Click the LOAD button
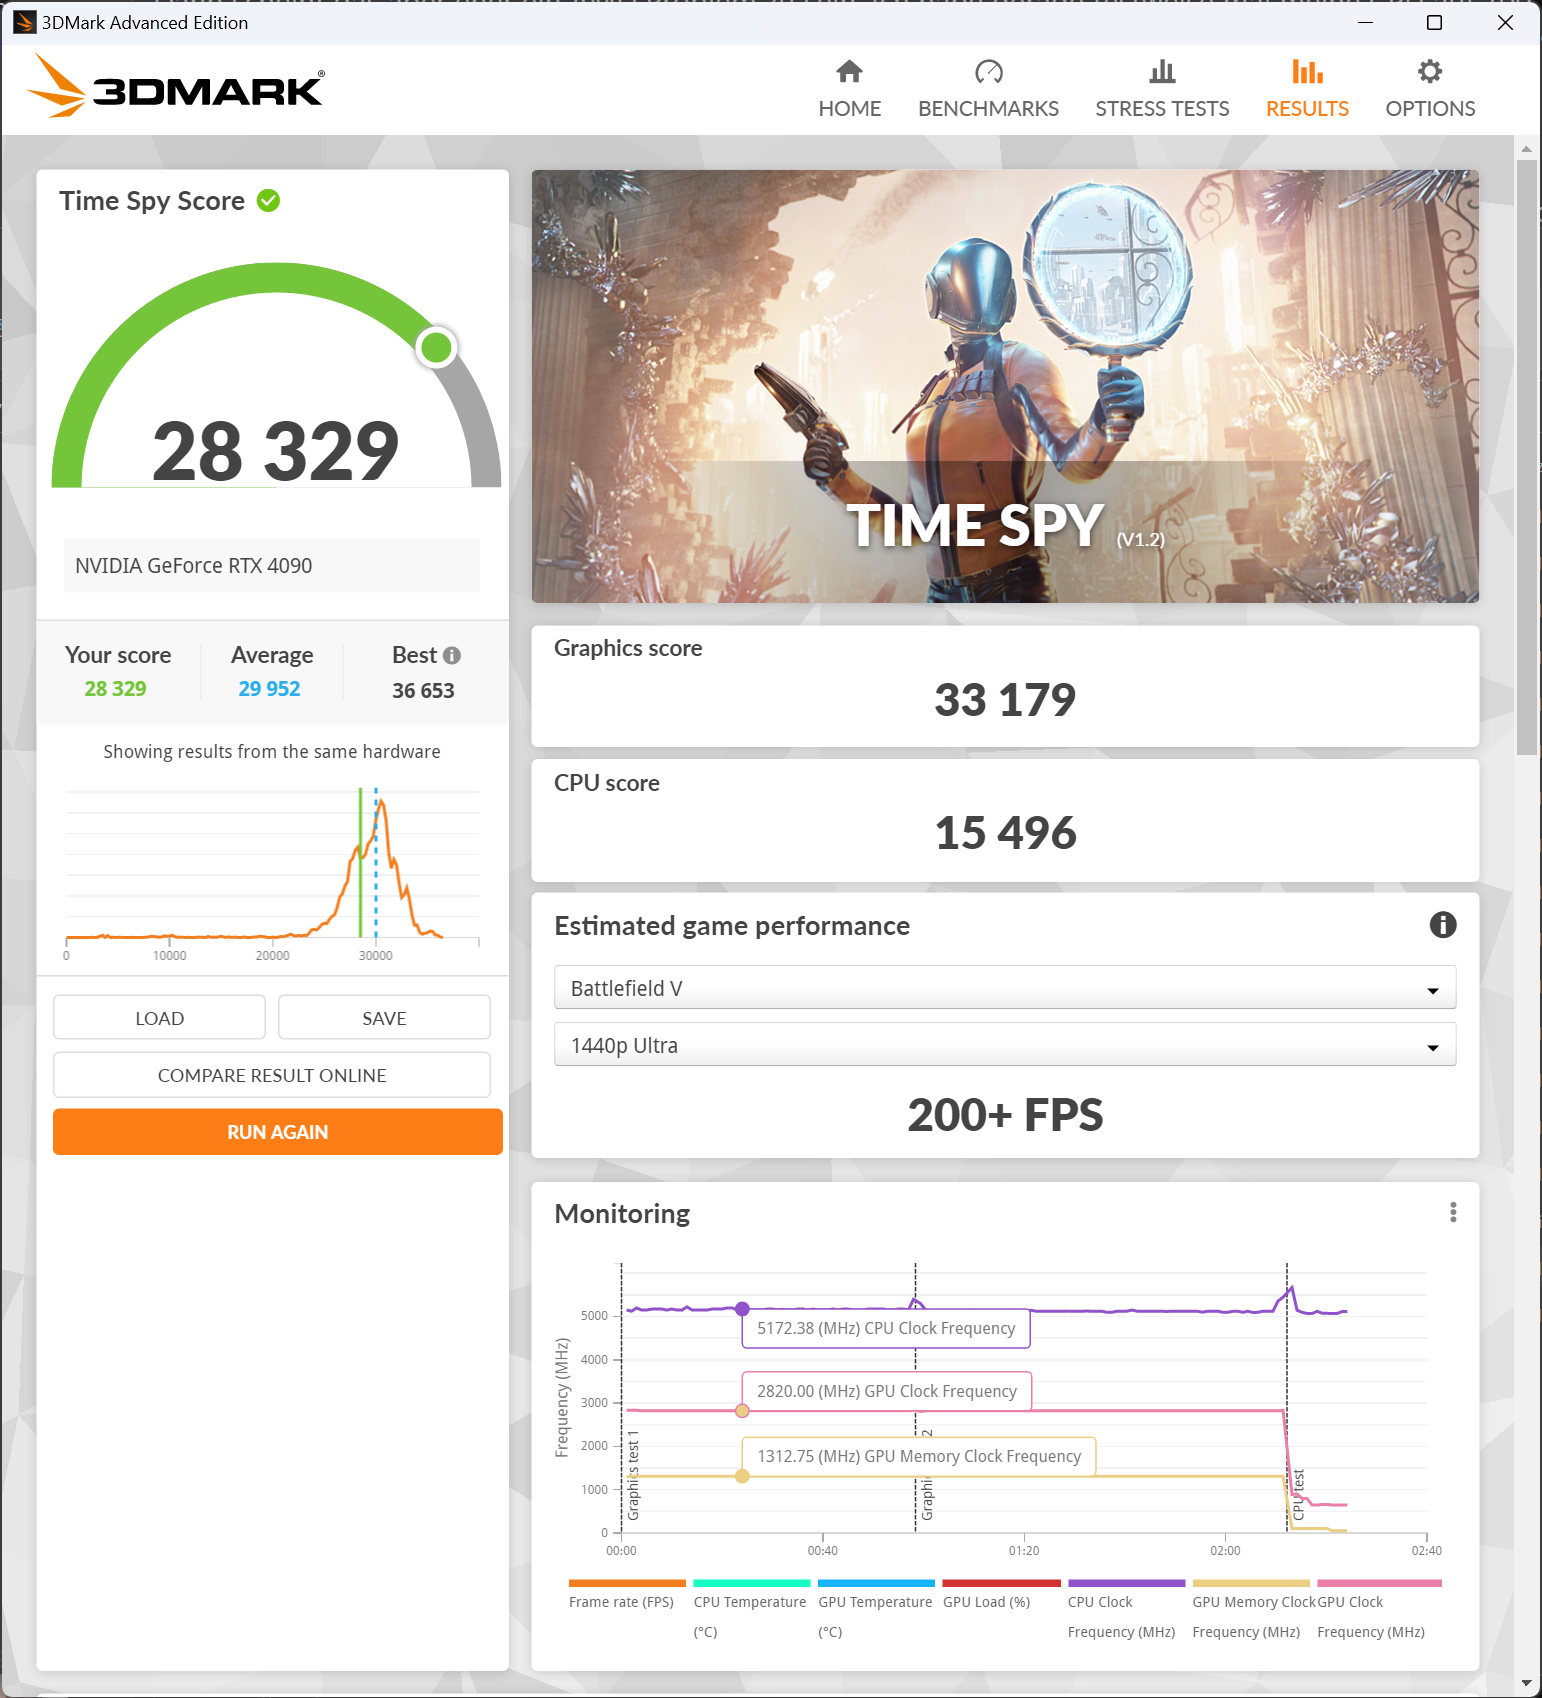This screenshot has height=1698, width=1542. pos(160,1018)
